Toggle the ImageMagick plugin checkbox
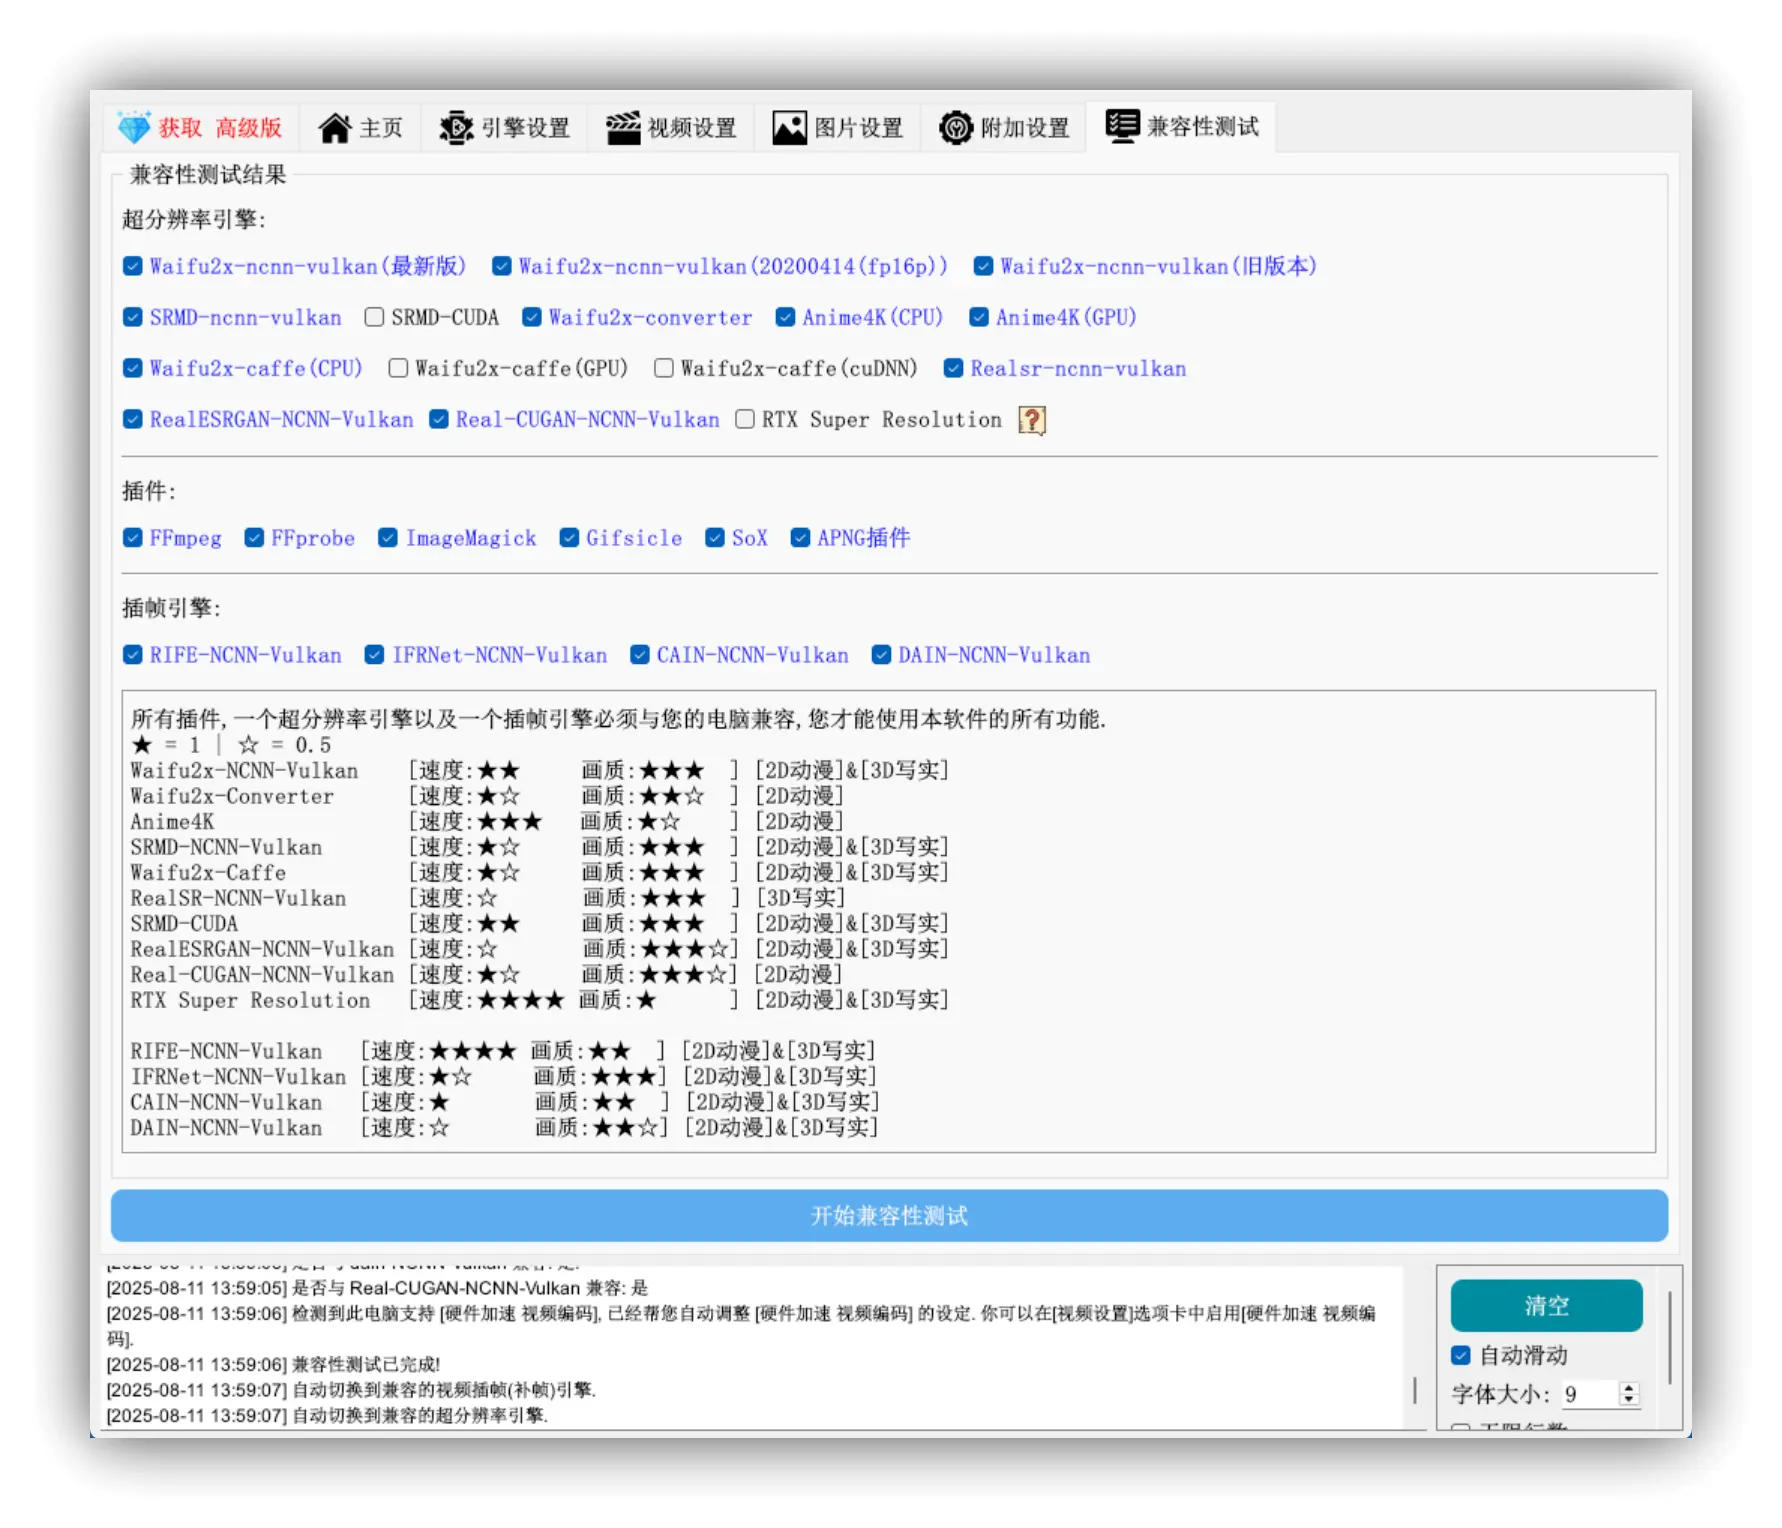 click(x=388, y=538)
